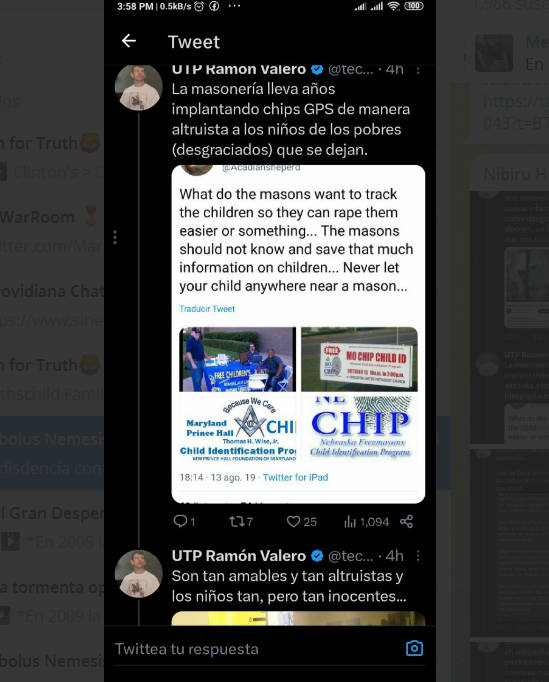This screenshot has height=682, width=549.
Task: Tap the first tweet's profile avatar
Action: (139, 87)
